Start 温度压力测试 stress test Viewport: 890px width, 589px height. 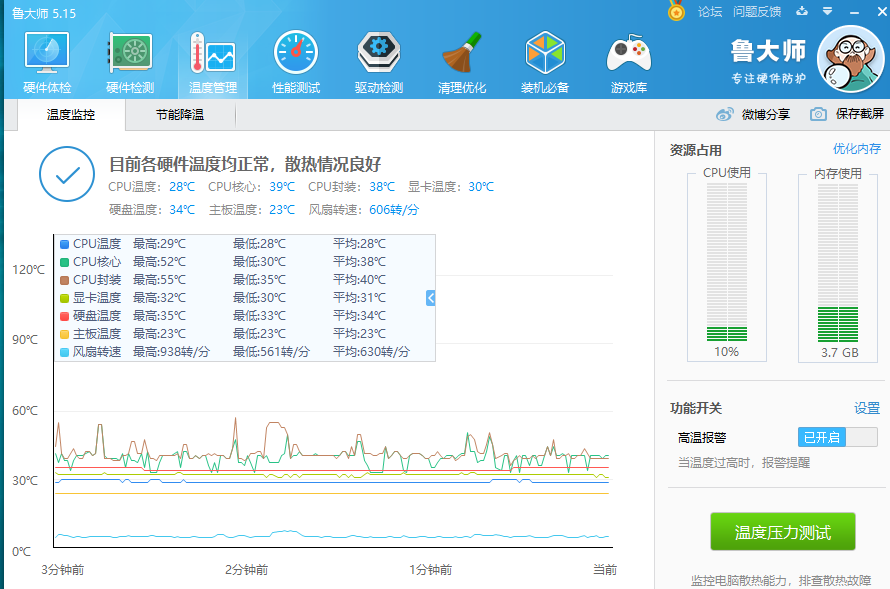(783, 532)
